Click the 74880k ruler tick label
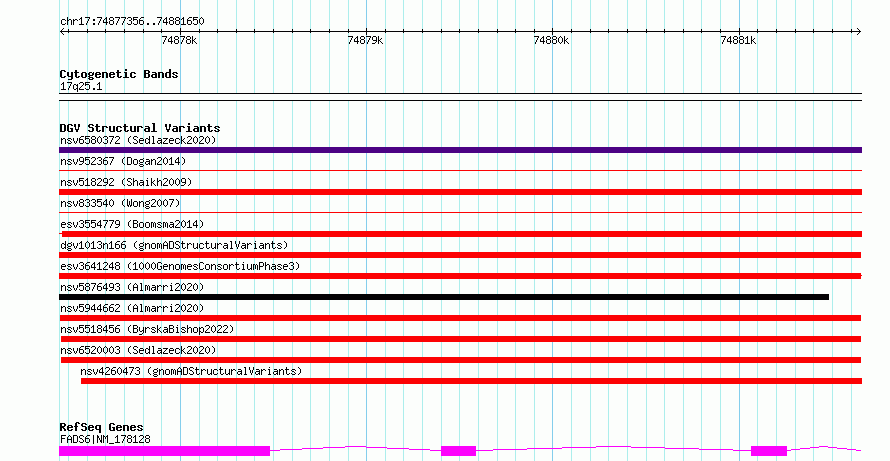890x461 pixels. 552,40
